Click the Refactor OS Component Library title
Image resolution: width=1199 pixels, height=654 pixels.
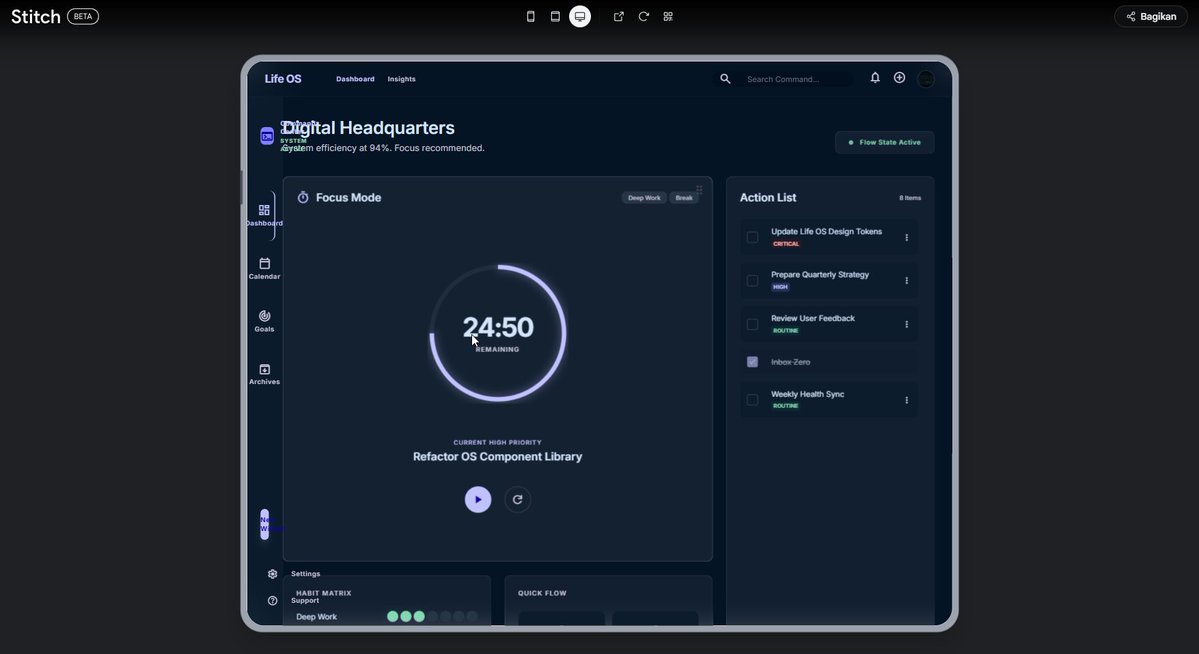point(497,457)
